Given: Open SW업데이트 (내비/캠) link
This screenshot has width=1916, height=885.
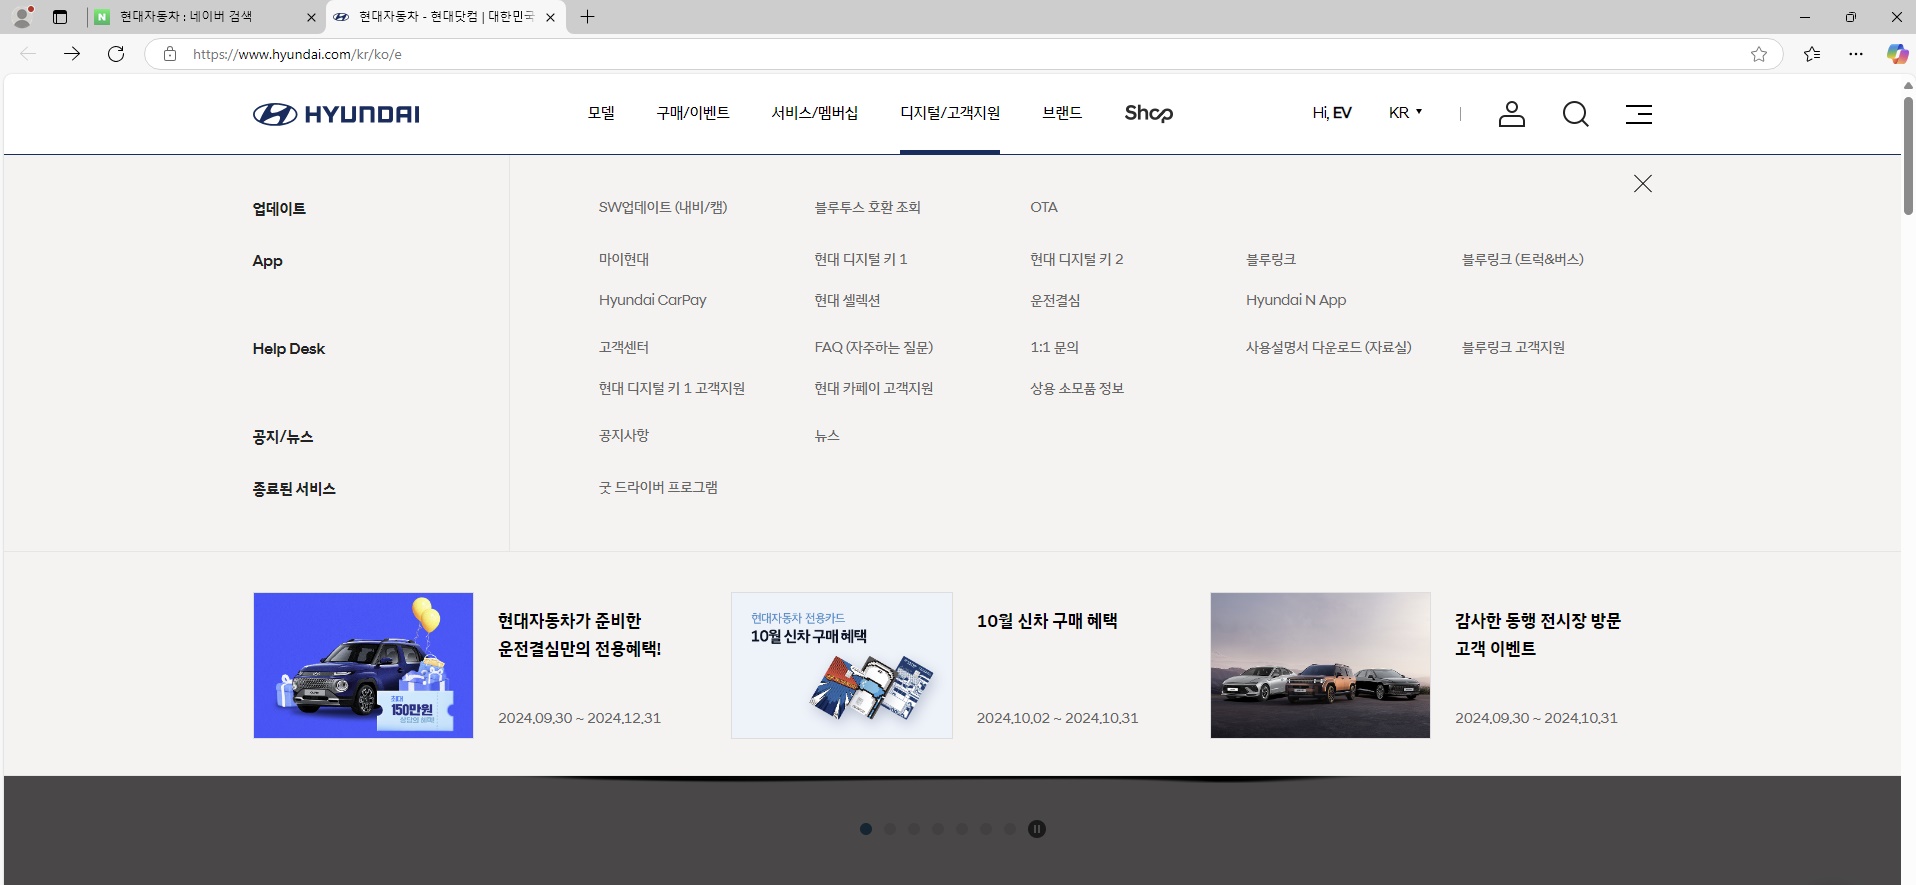Looking at the screenshot, I should (x=663, y=207).
